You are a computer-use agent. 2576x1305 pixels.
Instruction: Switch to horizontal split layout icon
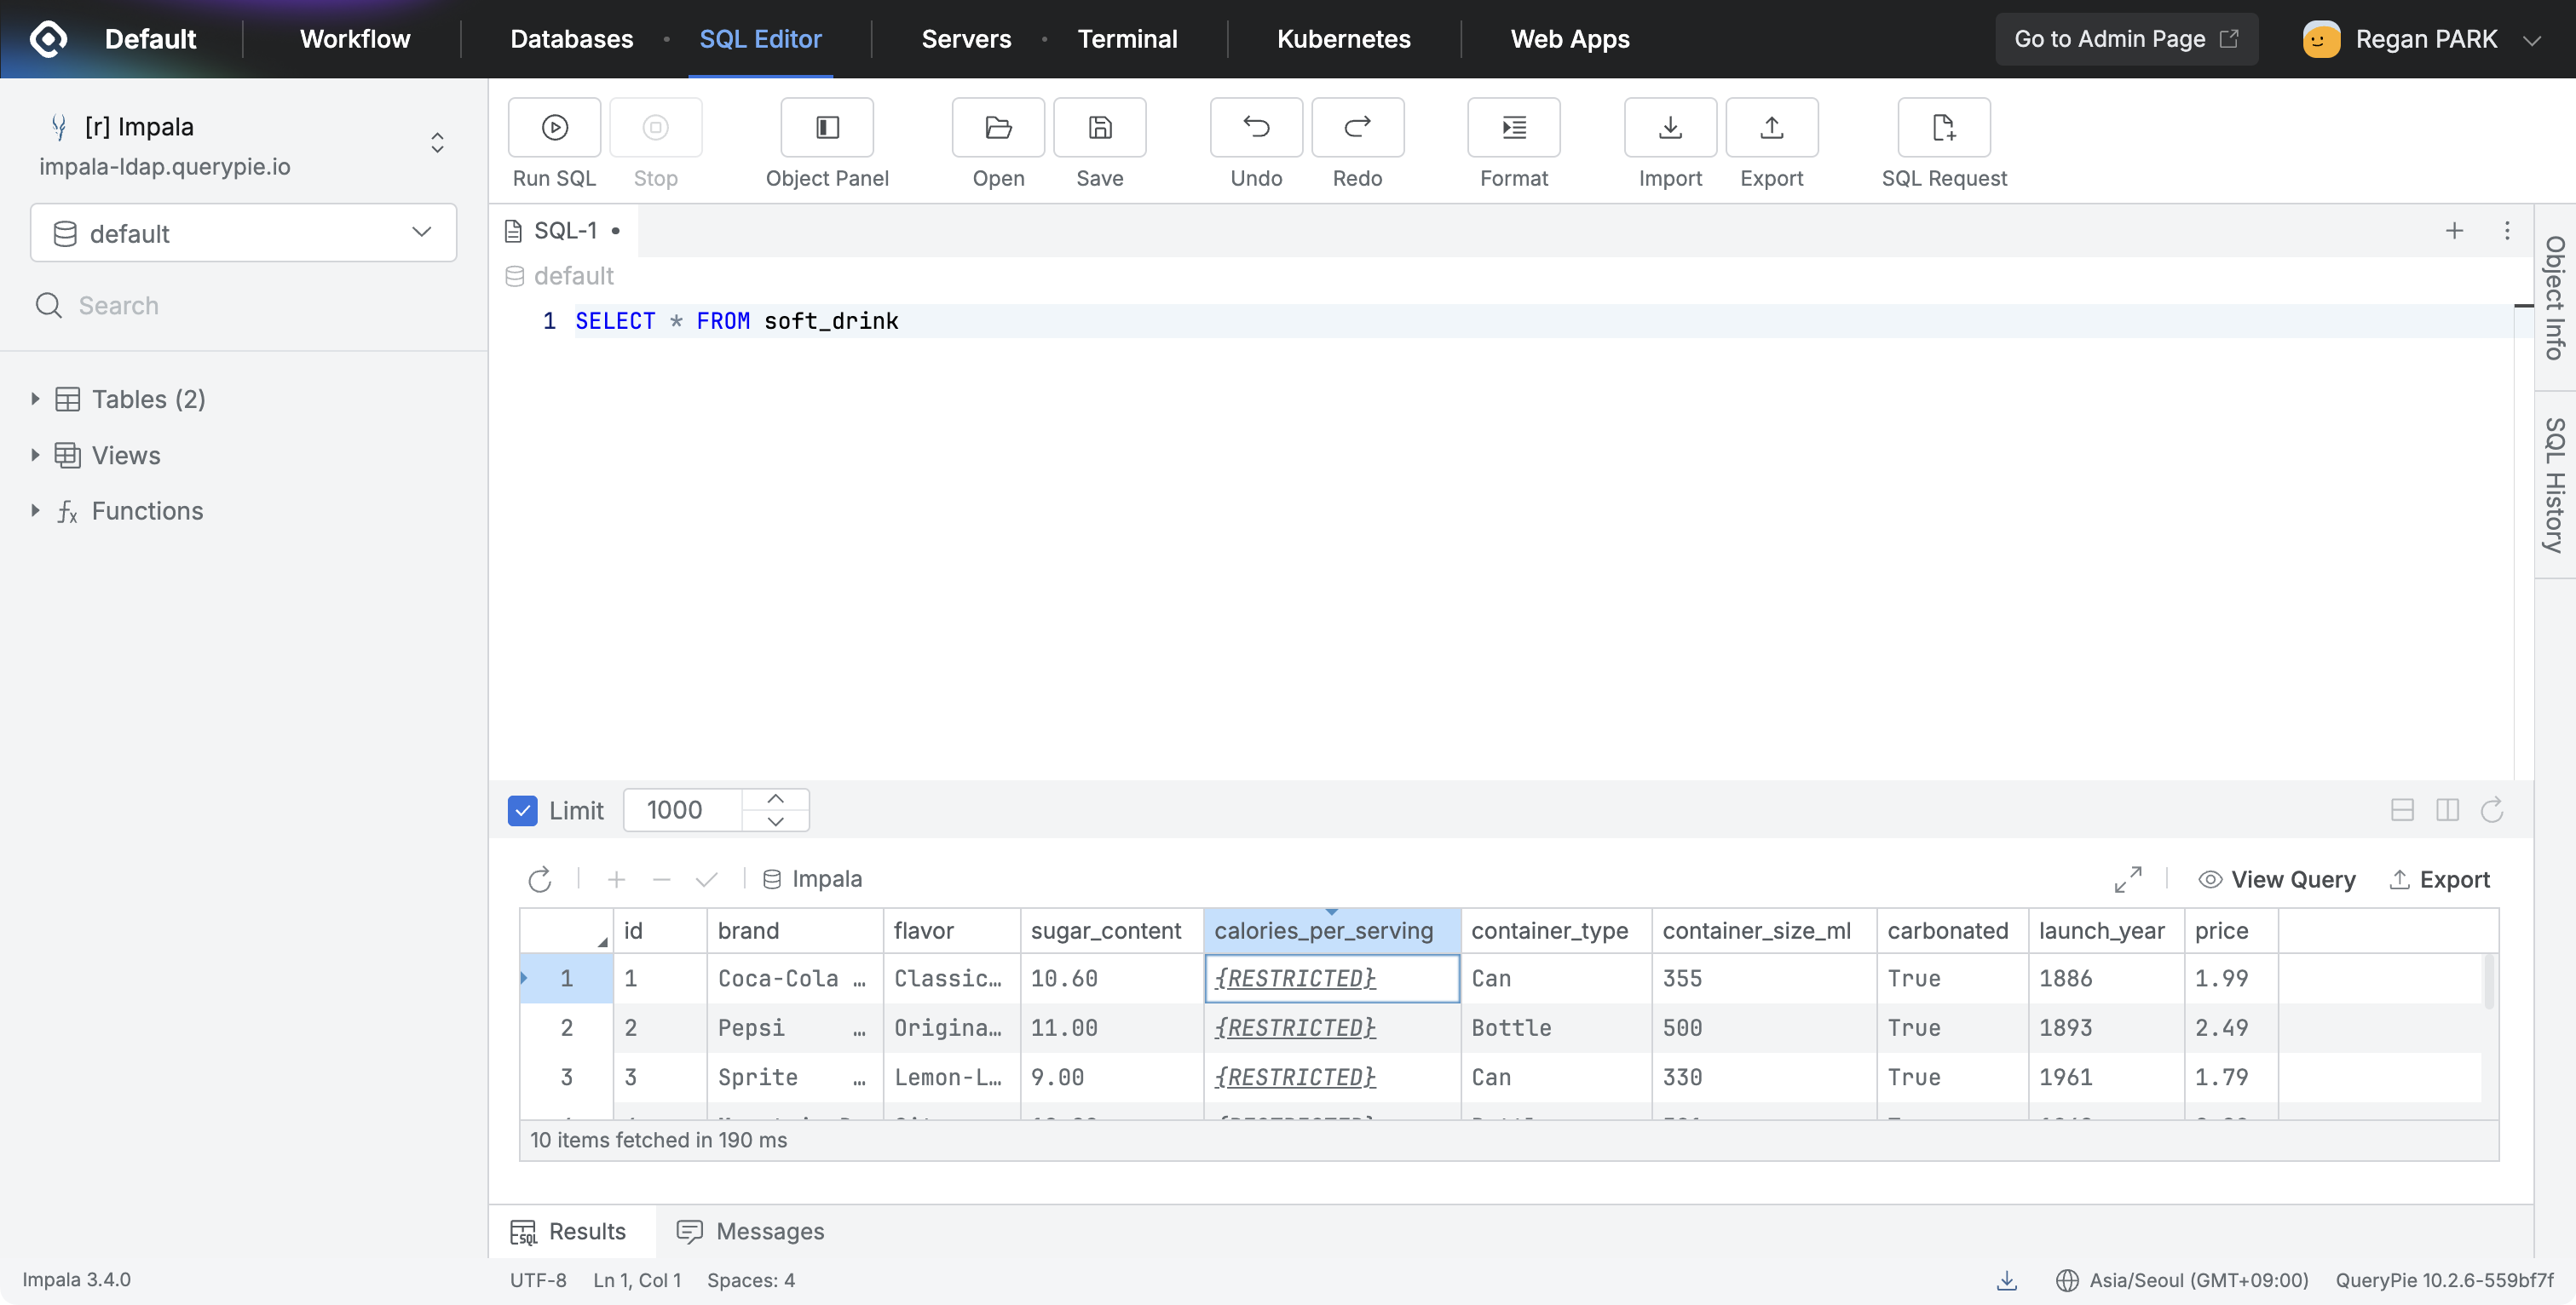coord(2402,810)
